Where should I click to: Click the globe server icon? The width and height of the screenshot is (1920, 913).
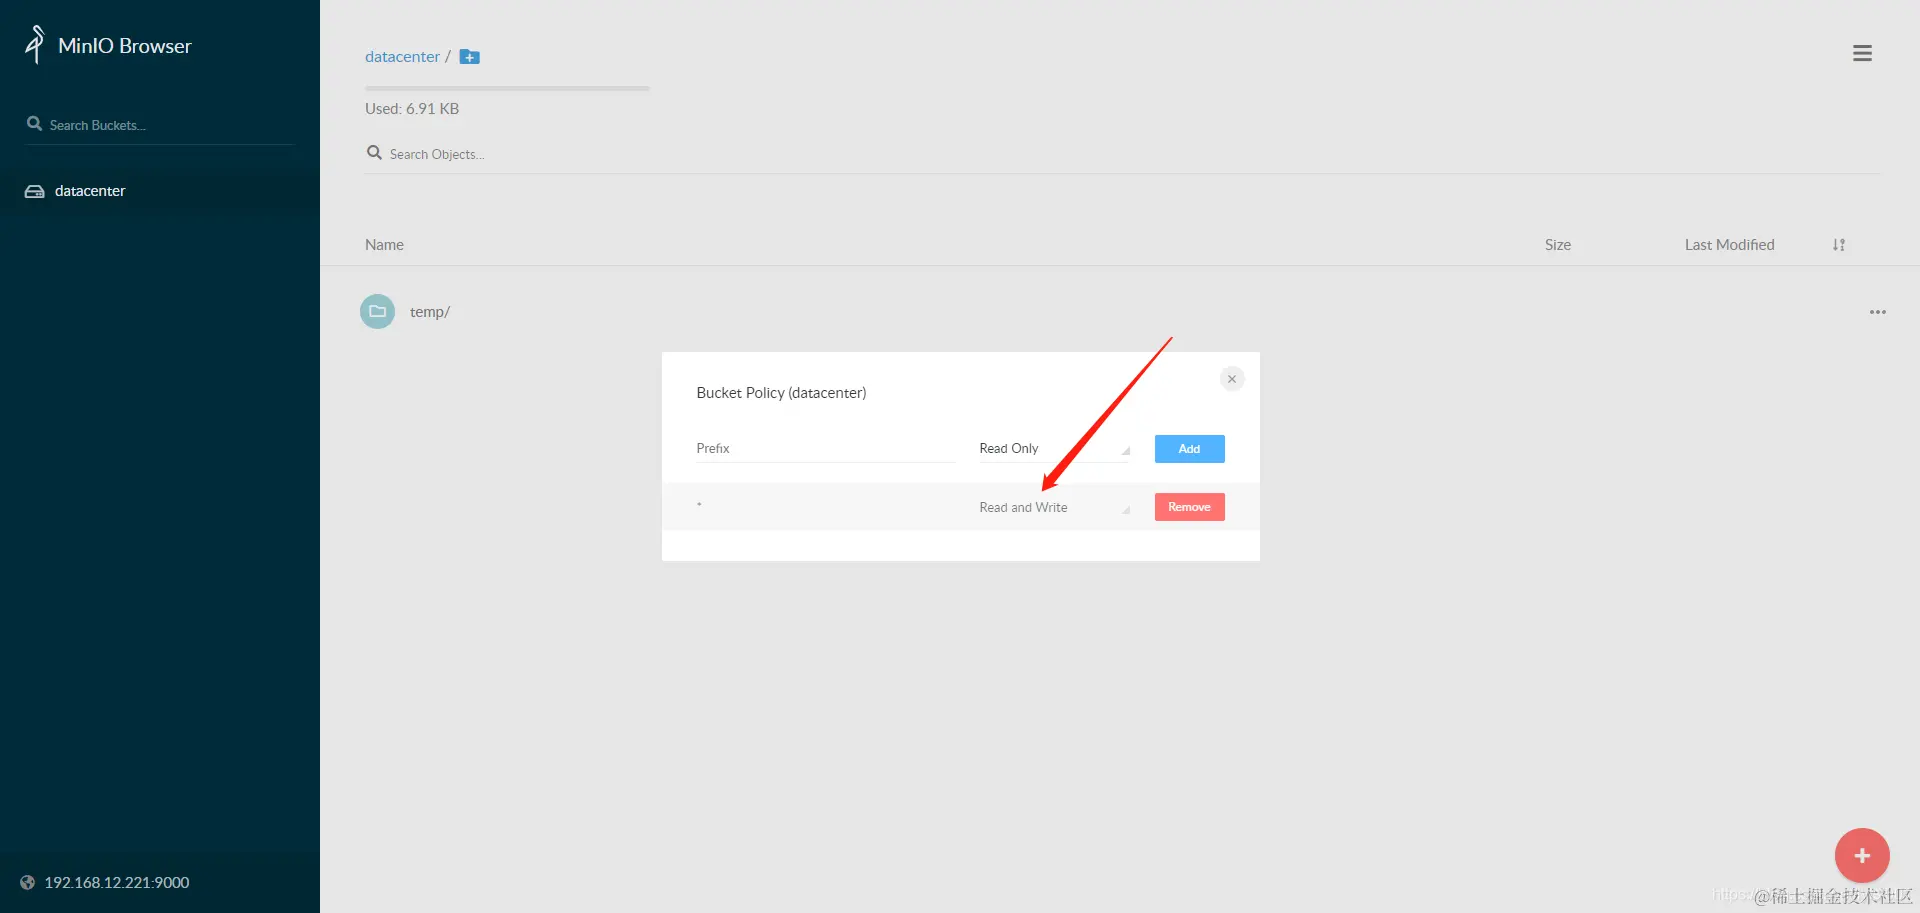(x=27, y=882)
